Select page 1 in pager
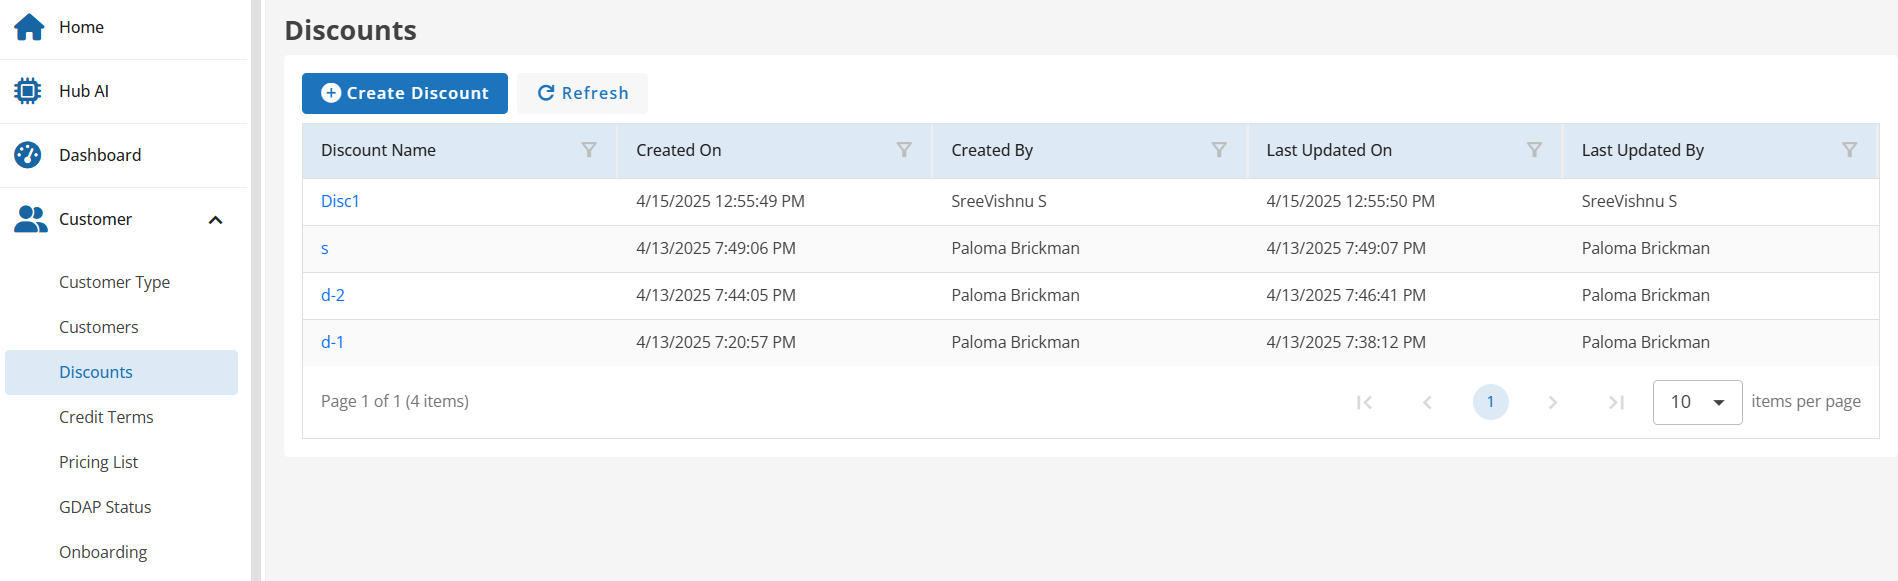Viewport: 1898px width, 581px height. click(1490, 402)
